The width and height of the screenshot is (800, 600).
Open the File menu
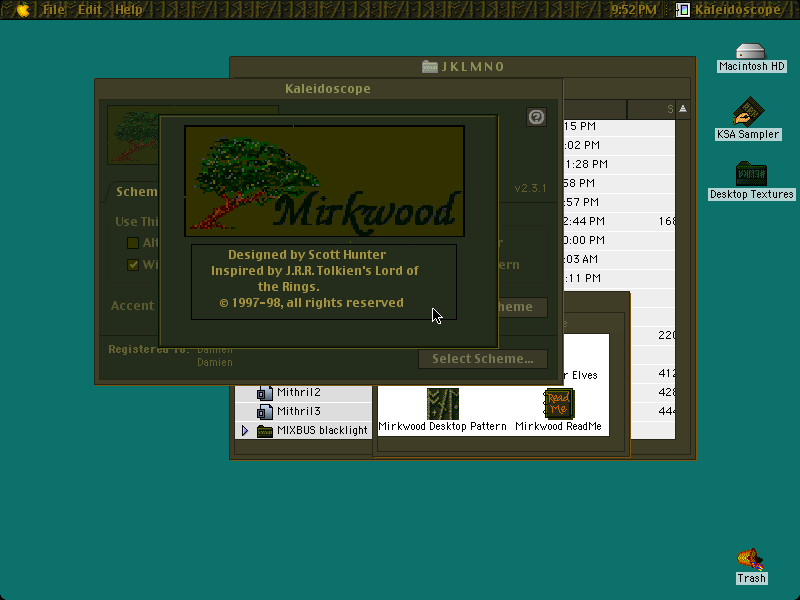pyautogui.click(x=54, y=9)
